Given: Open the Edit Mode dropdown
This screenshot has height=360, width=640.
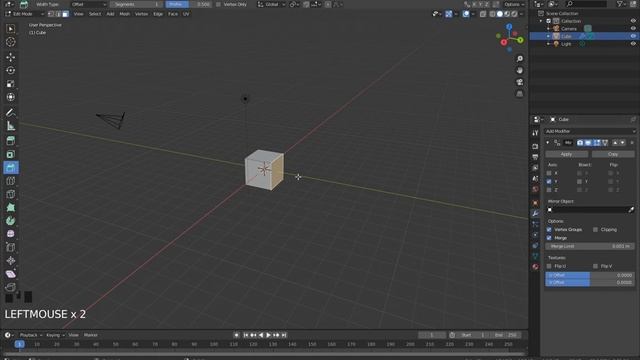Looking at the screenshot, I should [x=24, y=14].
